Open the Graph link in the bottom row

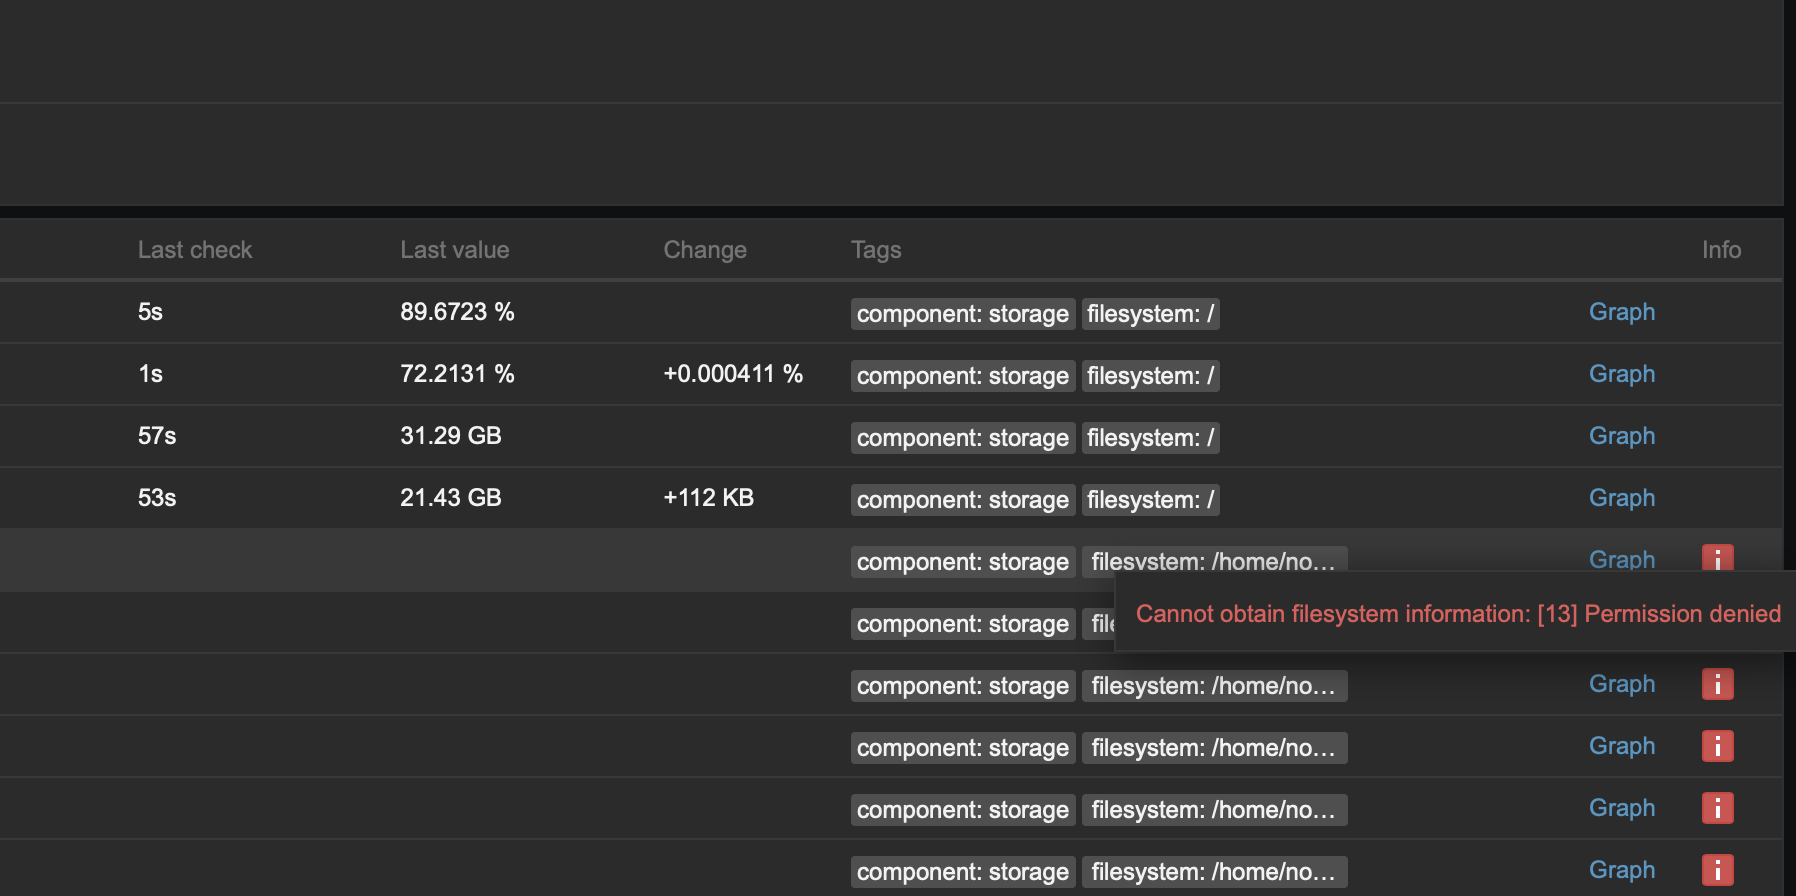[x=1621, y=870]
